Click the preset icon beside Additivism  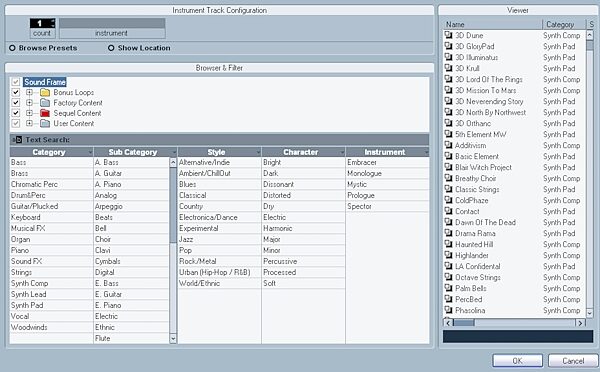pyautogui.click(x=448, y=145)
